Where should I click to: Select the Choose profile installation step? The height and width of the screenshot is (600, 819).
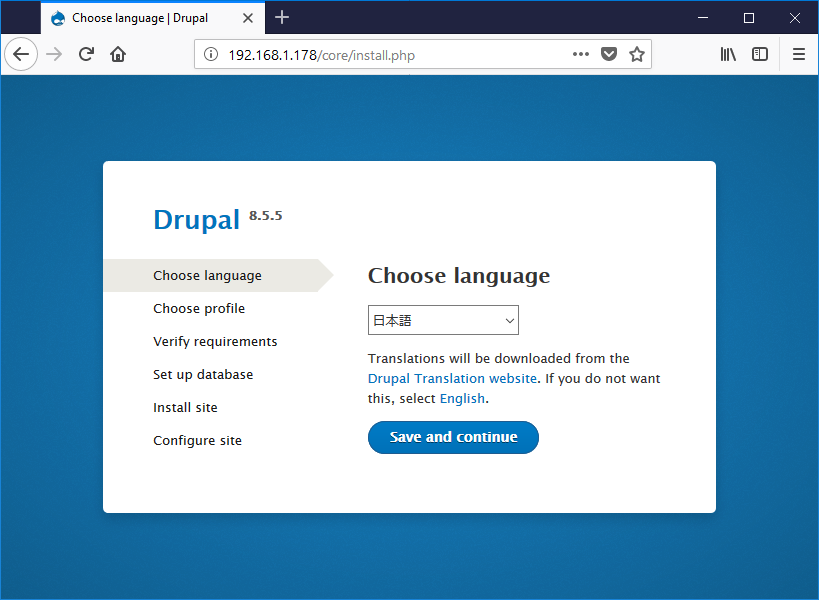(x=199, y=308)
